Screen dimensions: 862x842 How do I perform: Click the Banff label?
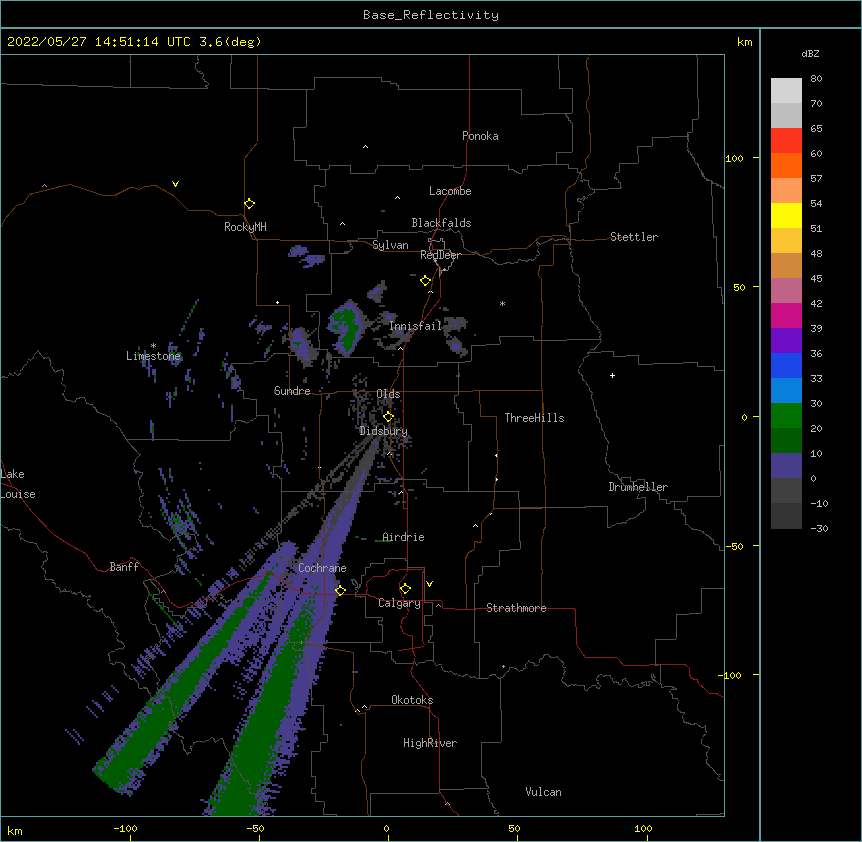[124, 567]
